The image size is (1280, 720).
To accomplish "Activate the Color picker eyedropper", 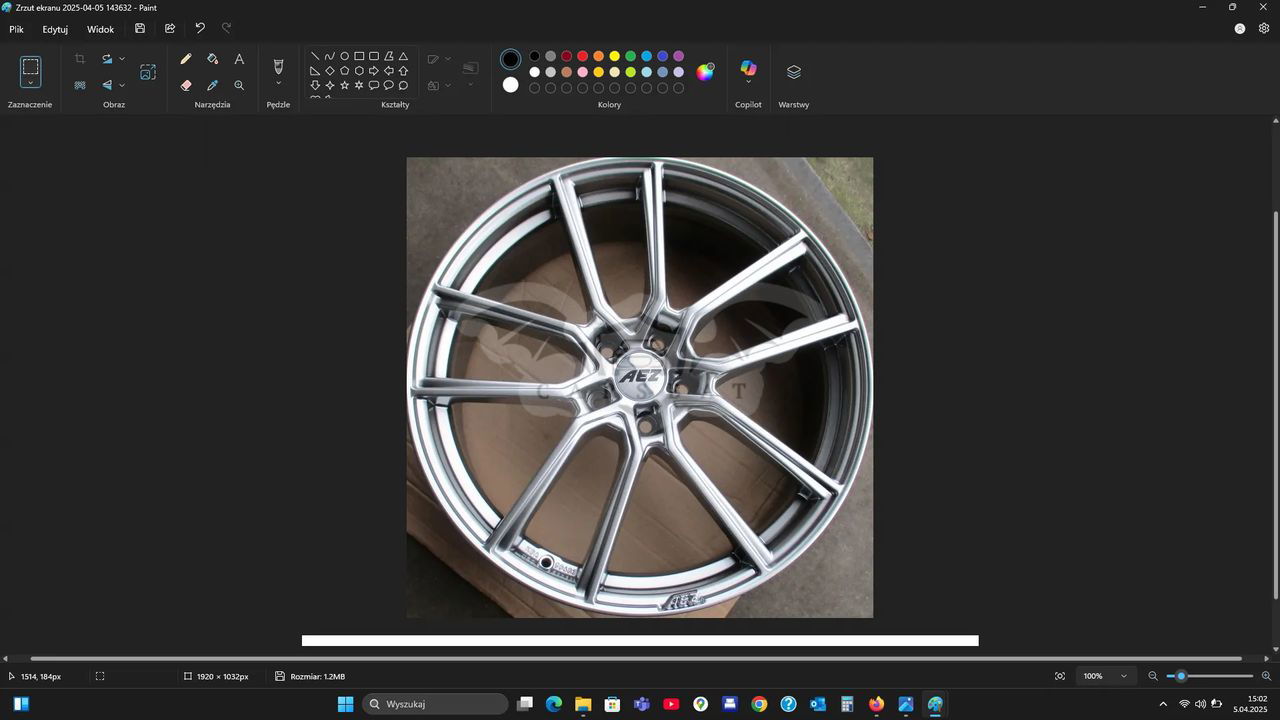I will [212, 86].
